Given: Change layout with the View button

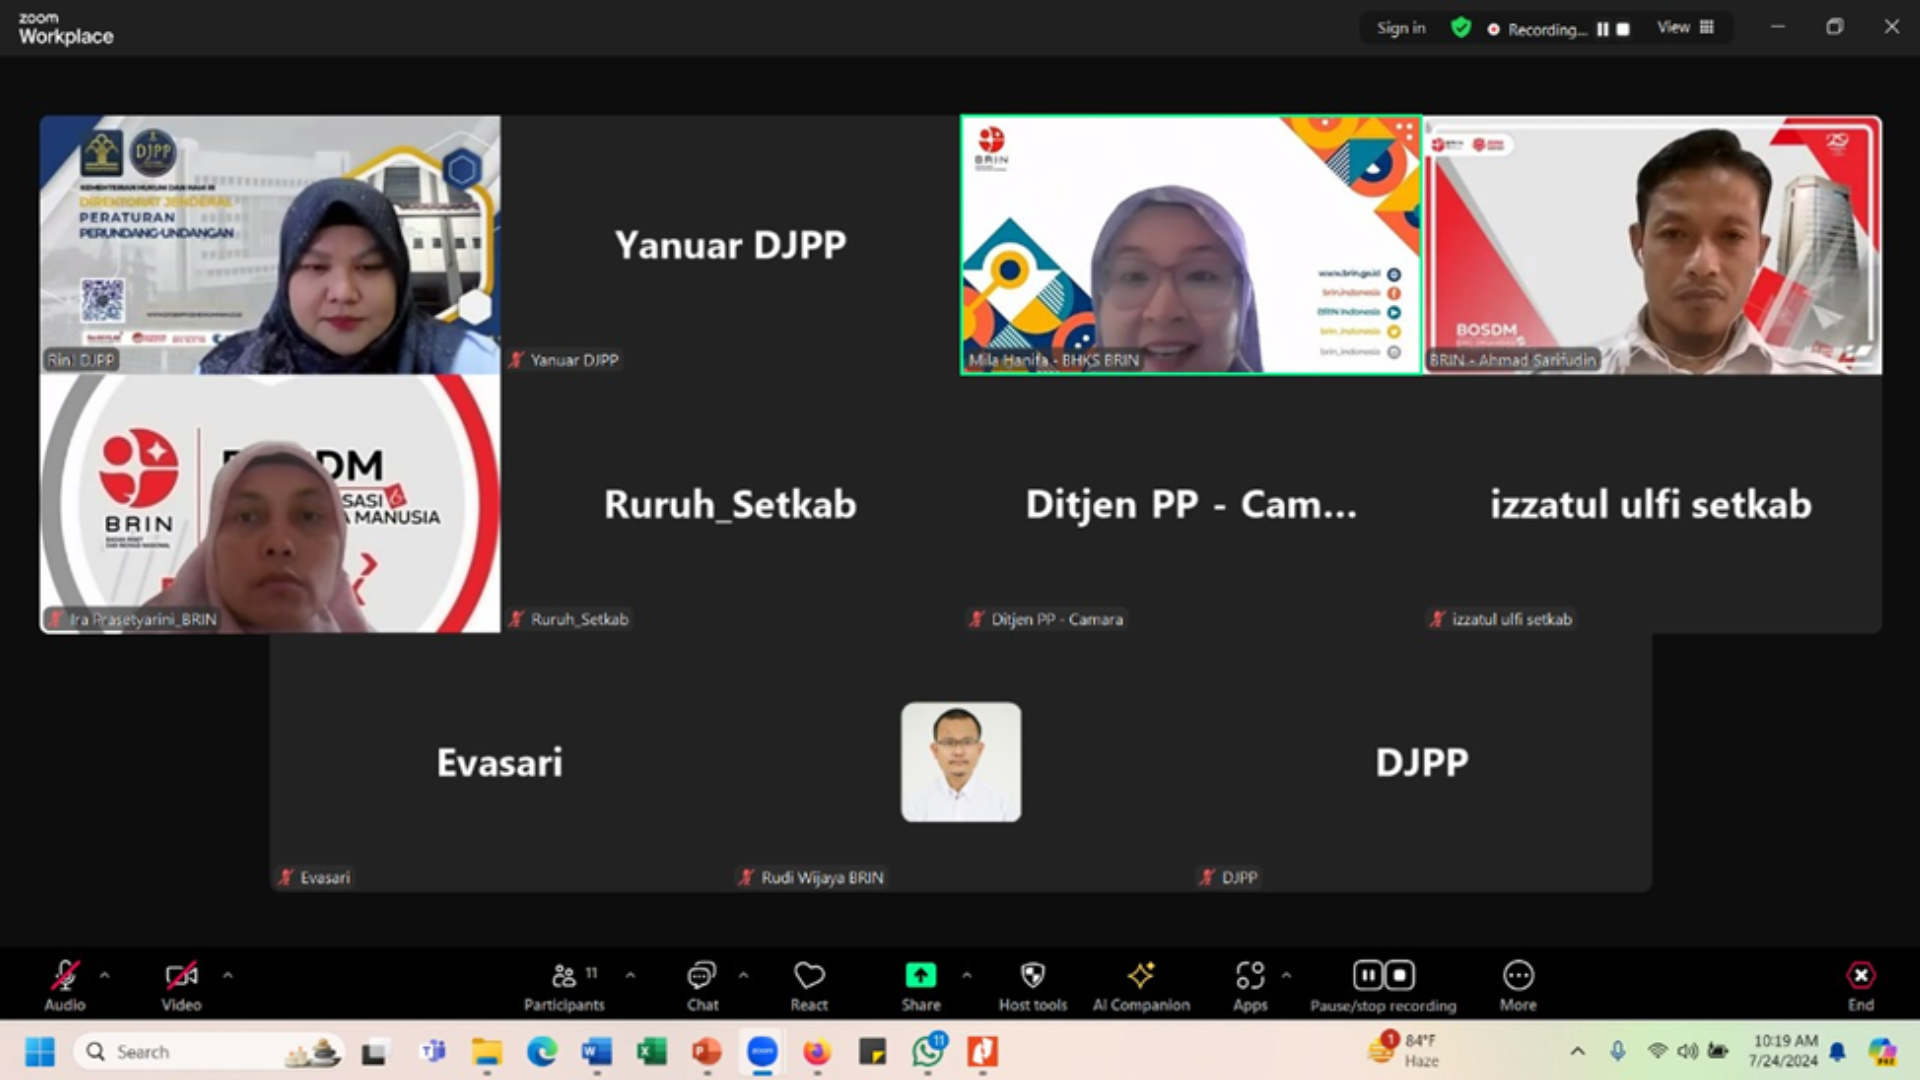Looking at the screenshot, I should point(1685,28).
